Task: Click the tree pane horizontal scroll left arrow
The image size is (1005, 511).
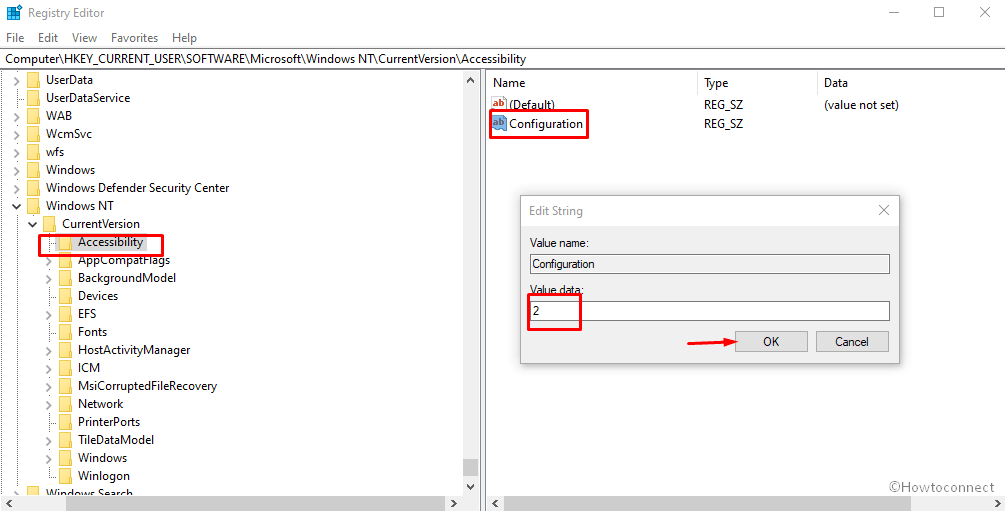Action: coord(8,503)
